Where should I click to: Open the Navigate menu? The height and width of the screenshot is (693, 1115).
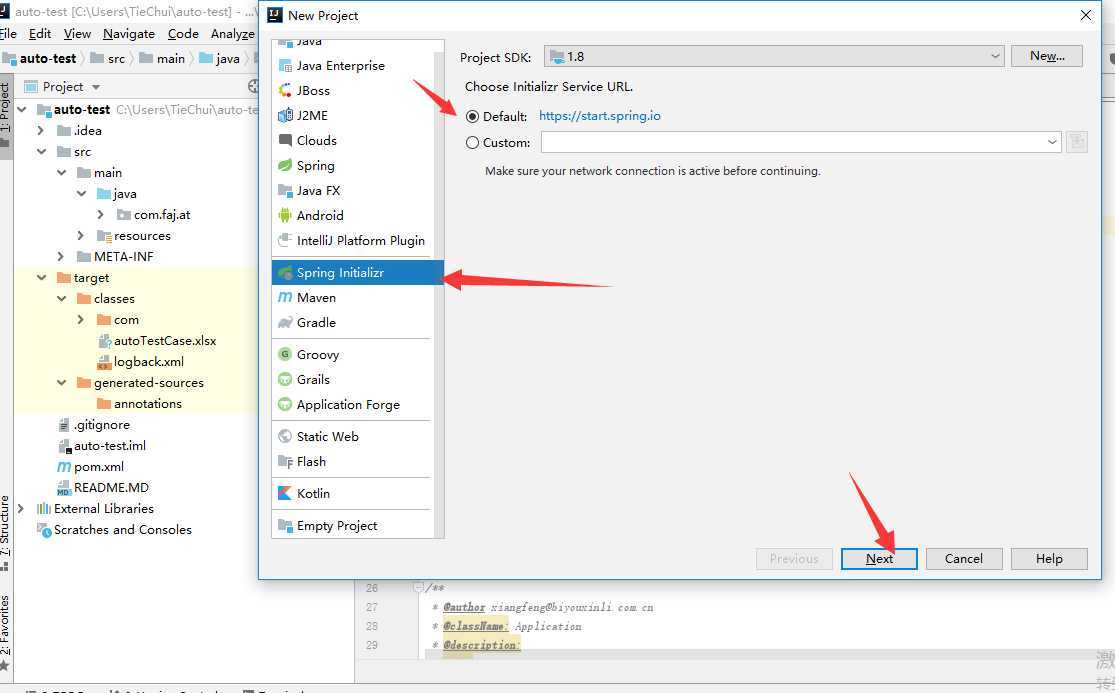point(129,33)
